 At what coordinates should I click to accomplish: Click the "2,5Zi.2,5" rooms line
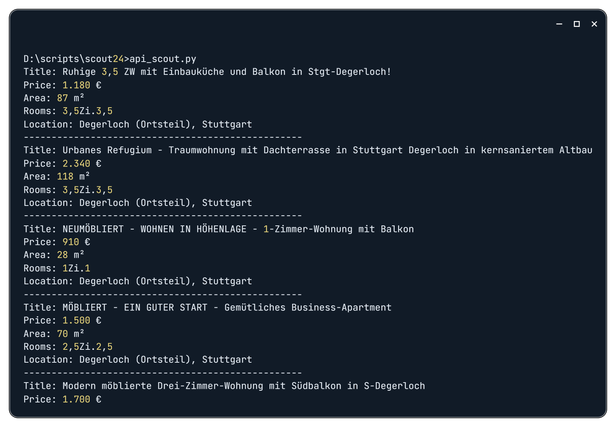click(68, 345)
